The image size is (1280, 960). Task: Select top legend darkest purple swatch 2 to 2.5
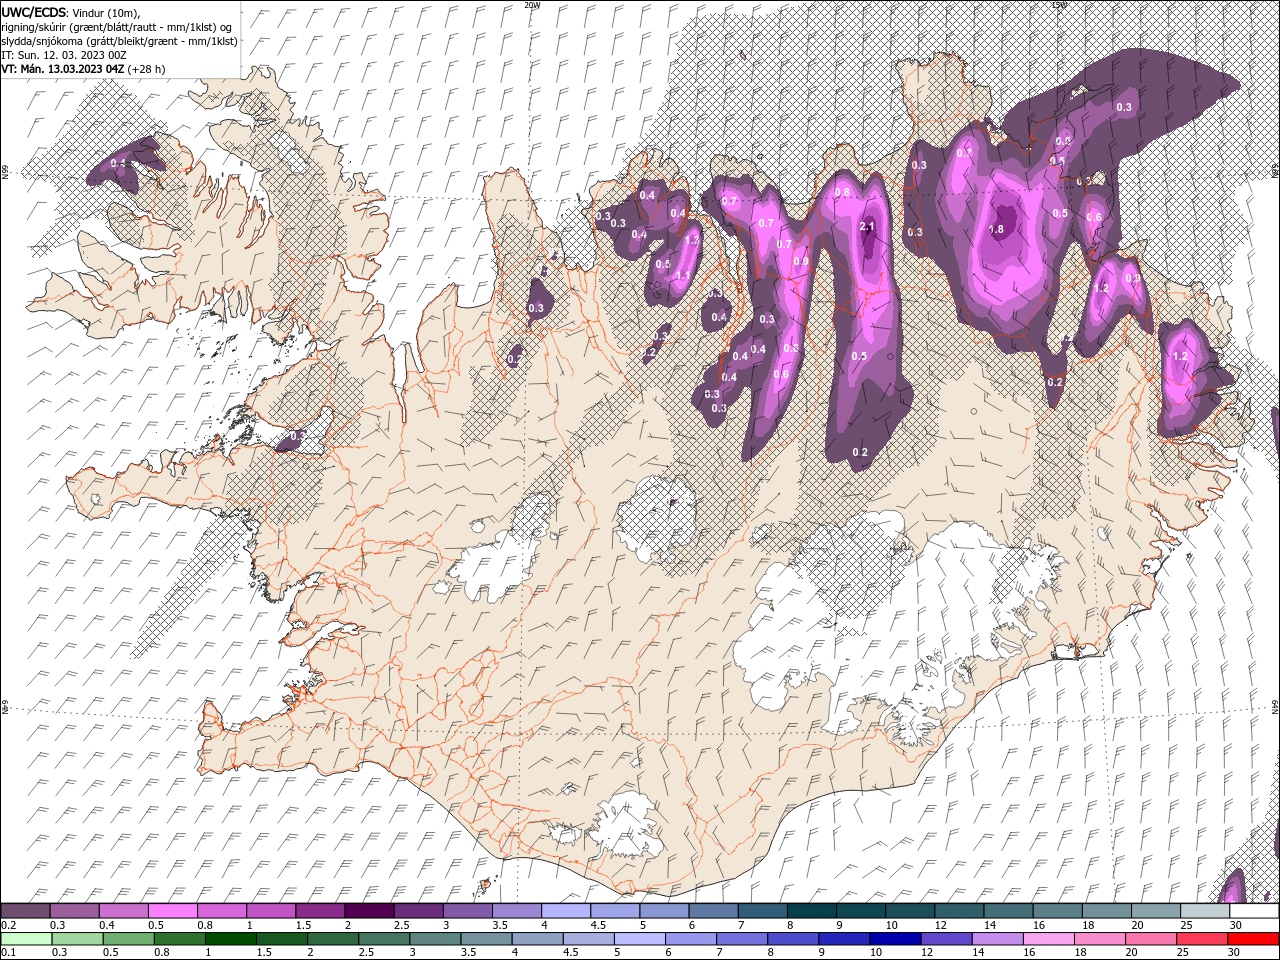[370, 911]
